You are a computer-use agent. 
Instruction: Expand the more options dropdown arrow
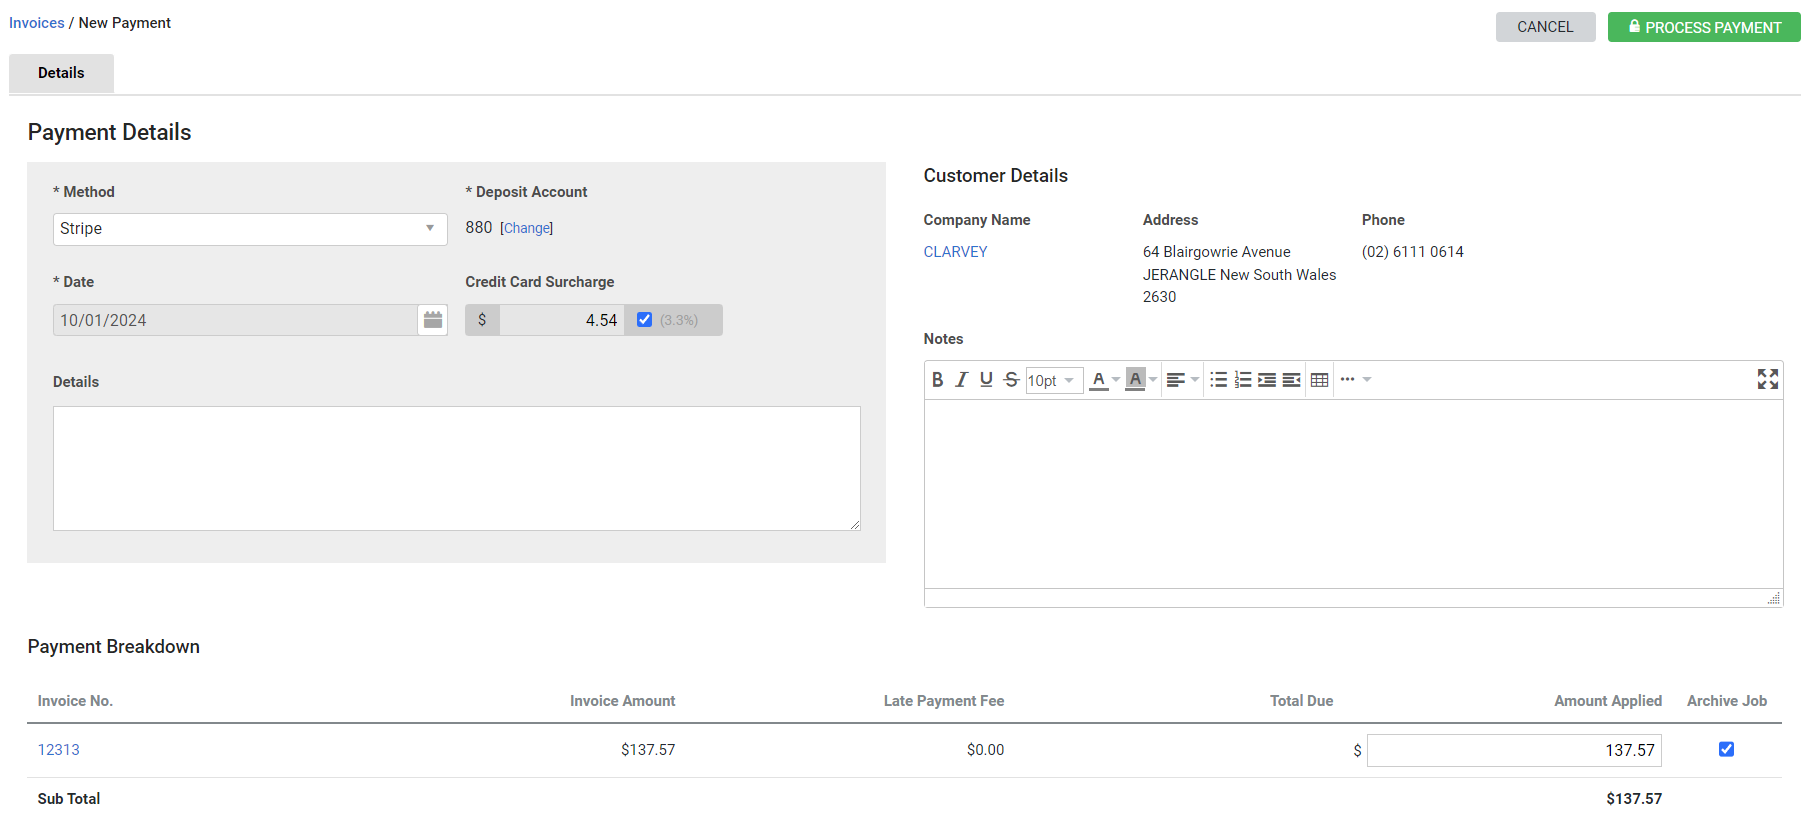pos(1367,380)
